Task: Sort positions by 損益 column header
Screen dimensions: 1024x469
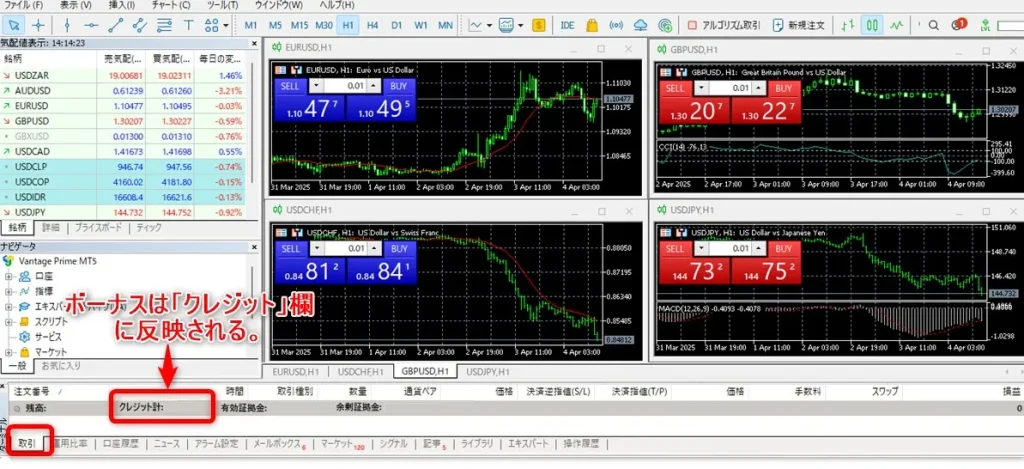Action: point(1012,391)
